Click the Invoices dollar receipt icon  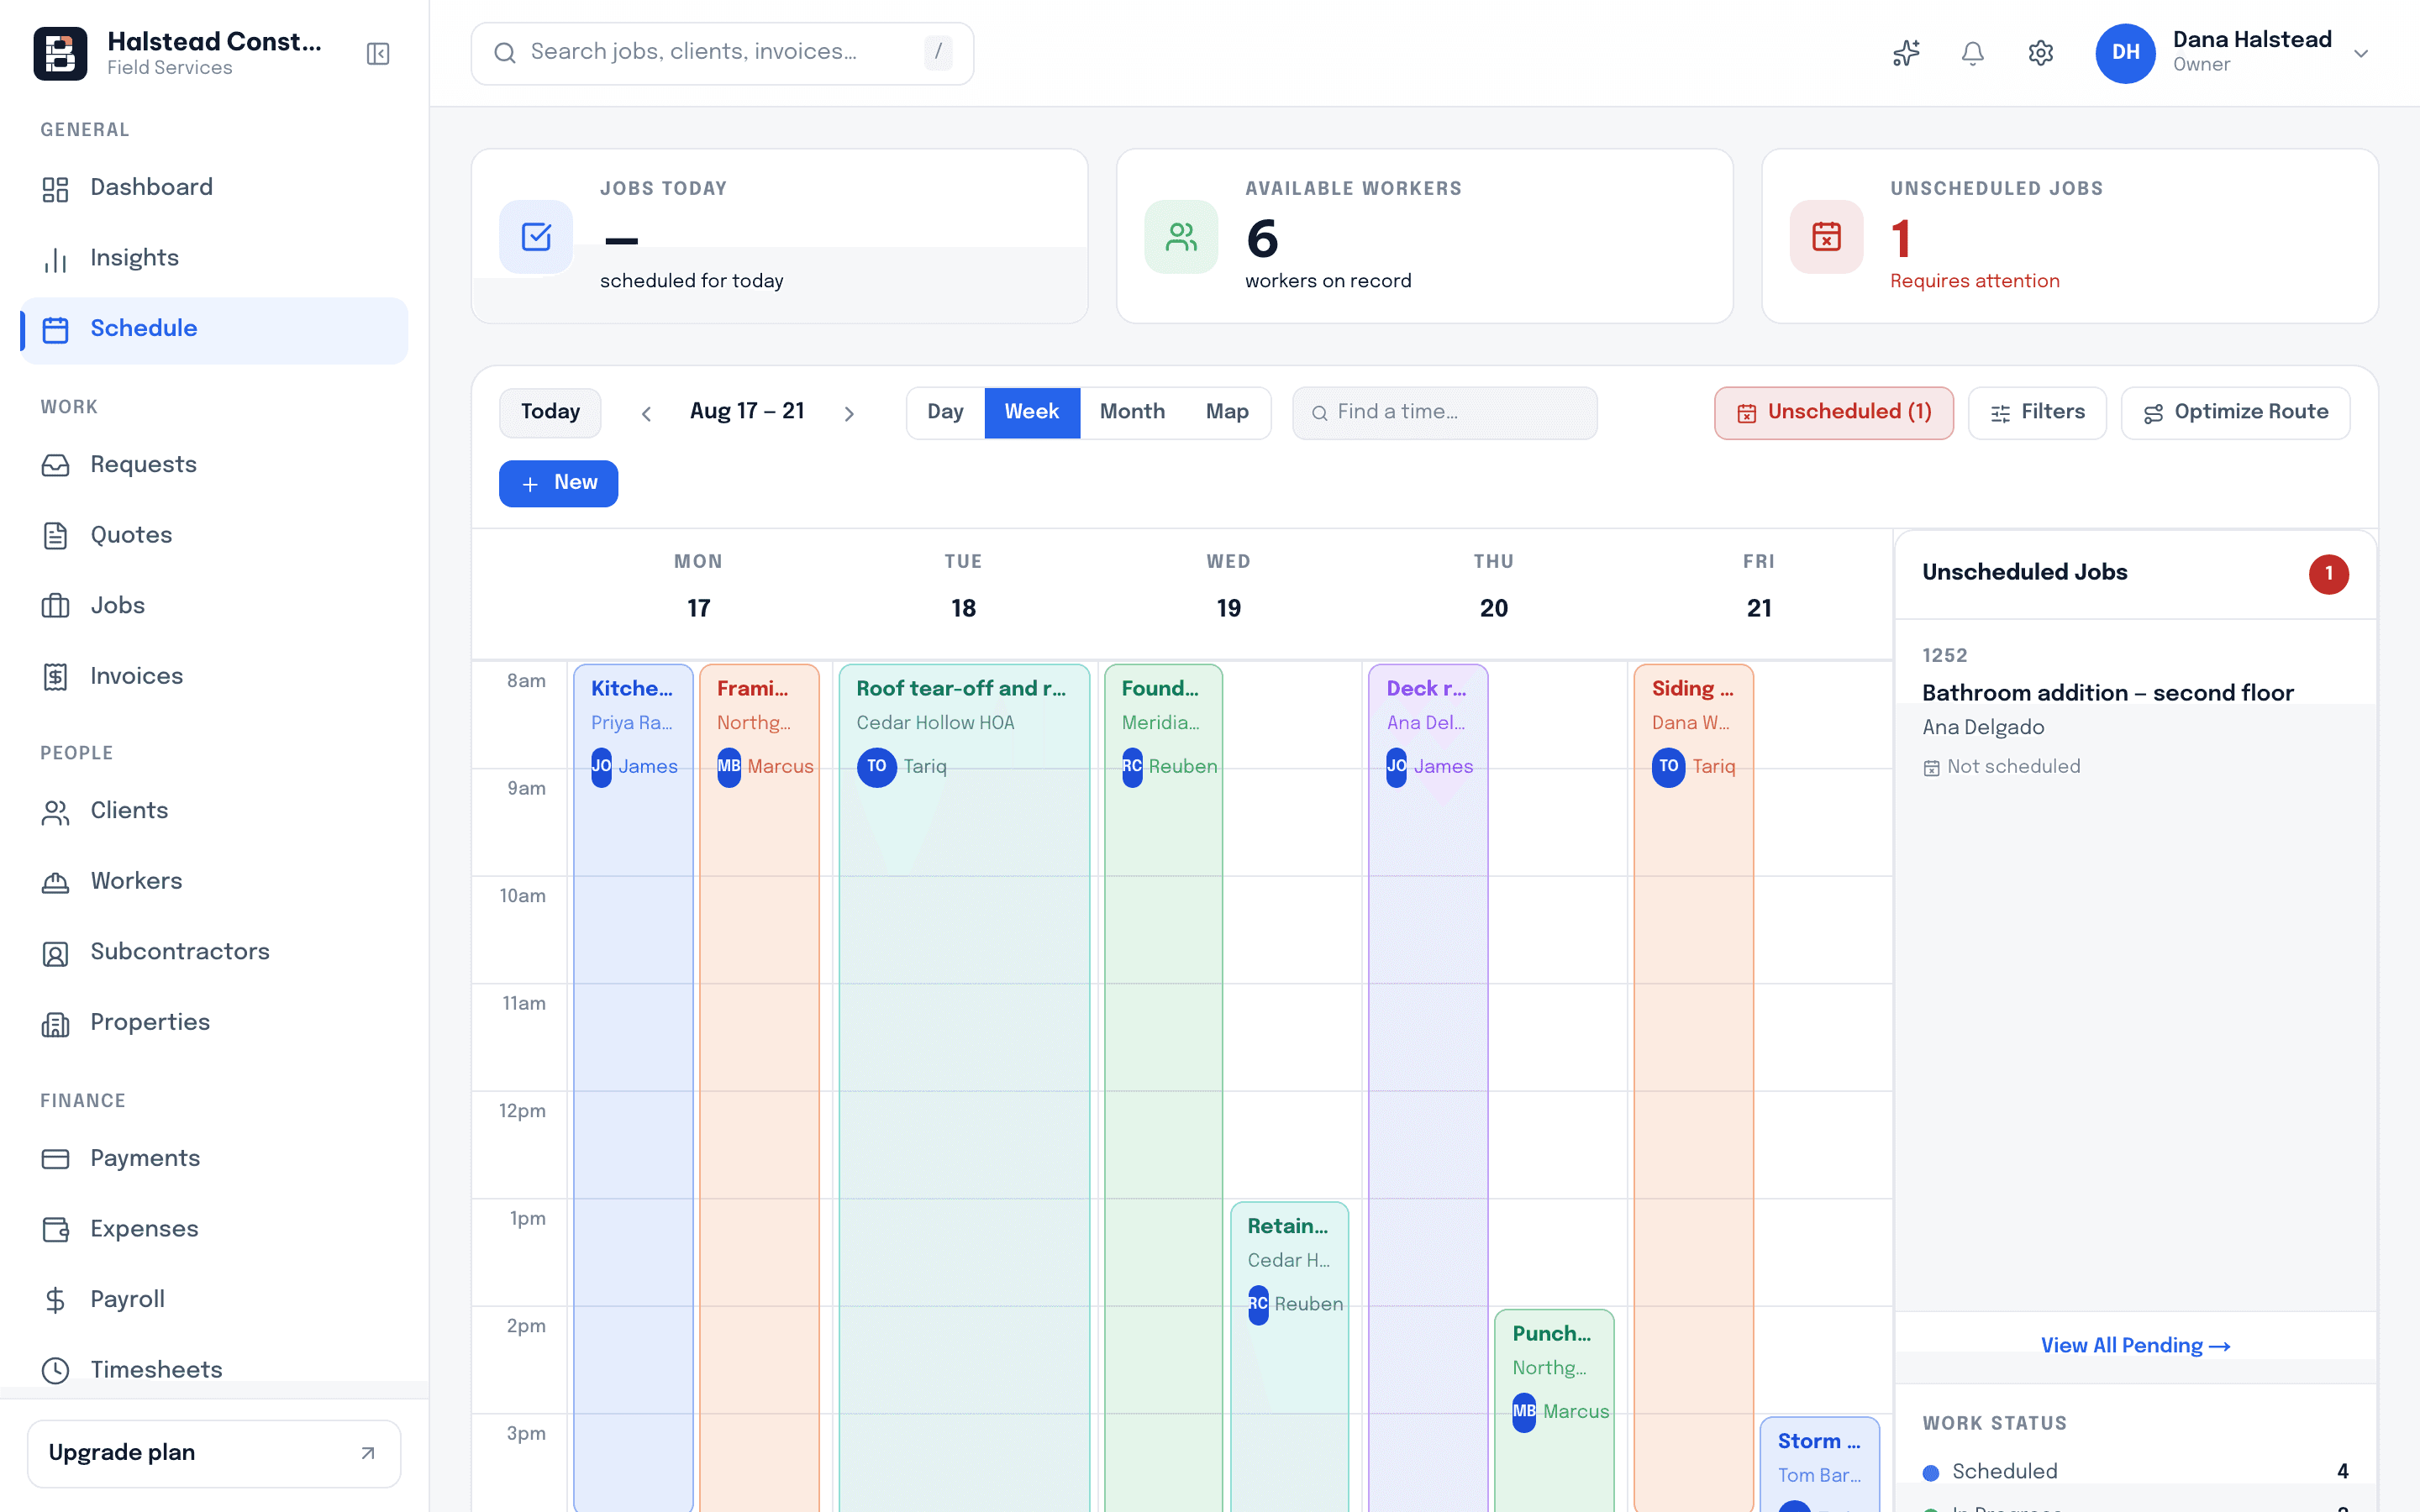(55, 677)
